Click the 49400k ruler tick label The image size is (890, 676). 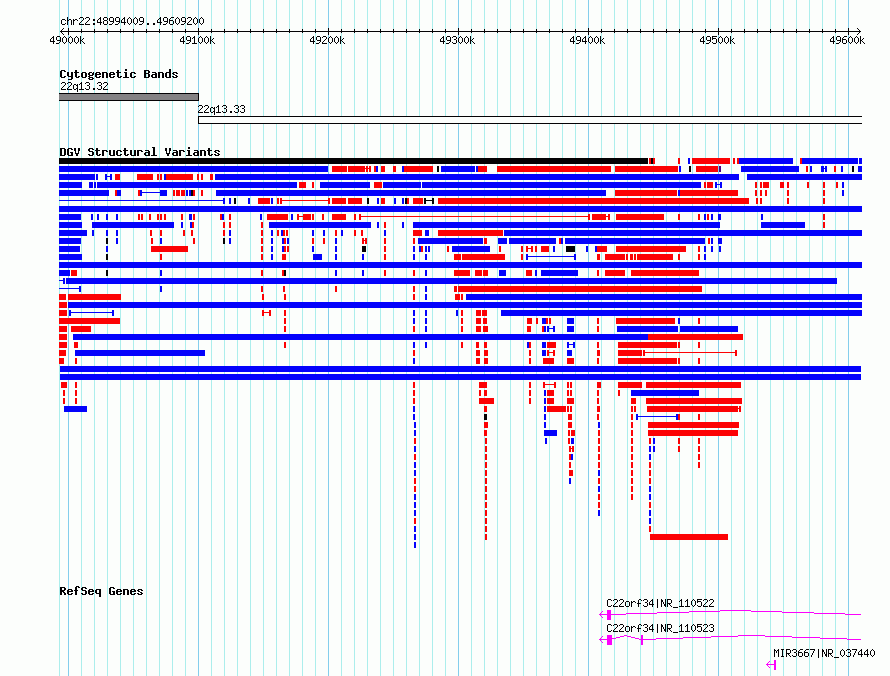[587, 40]
